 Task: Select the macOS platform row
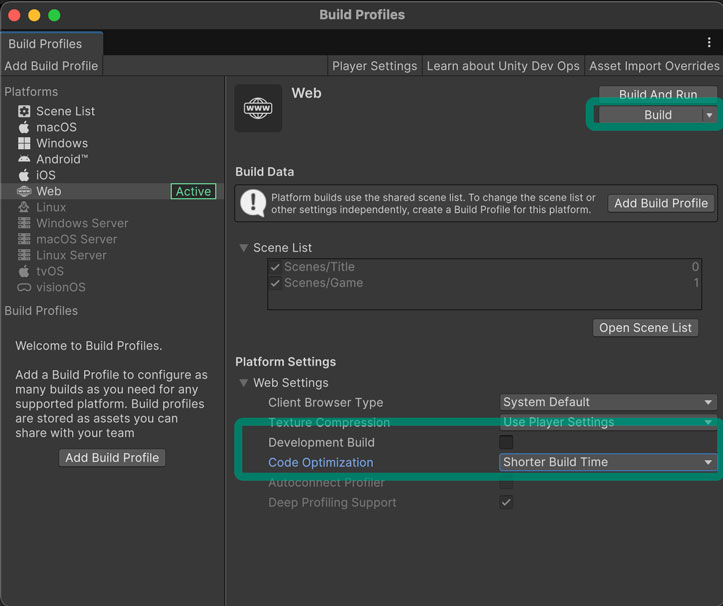pyautogui.click(x=112, y=127)
